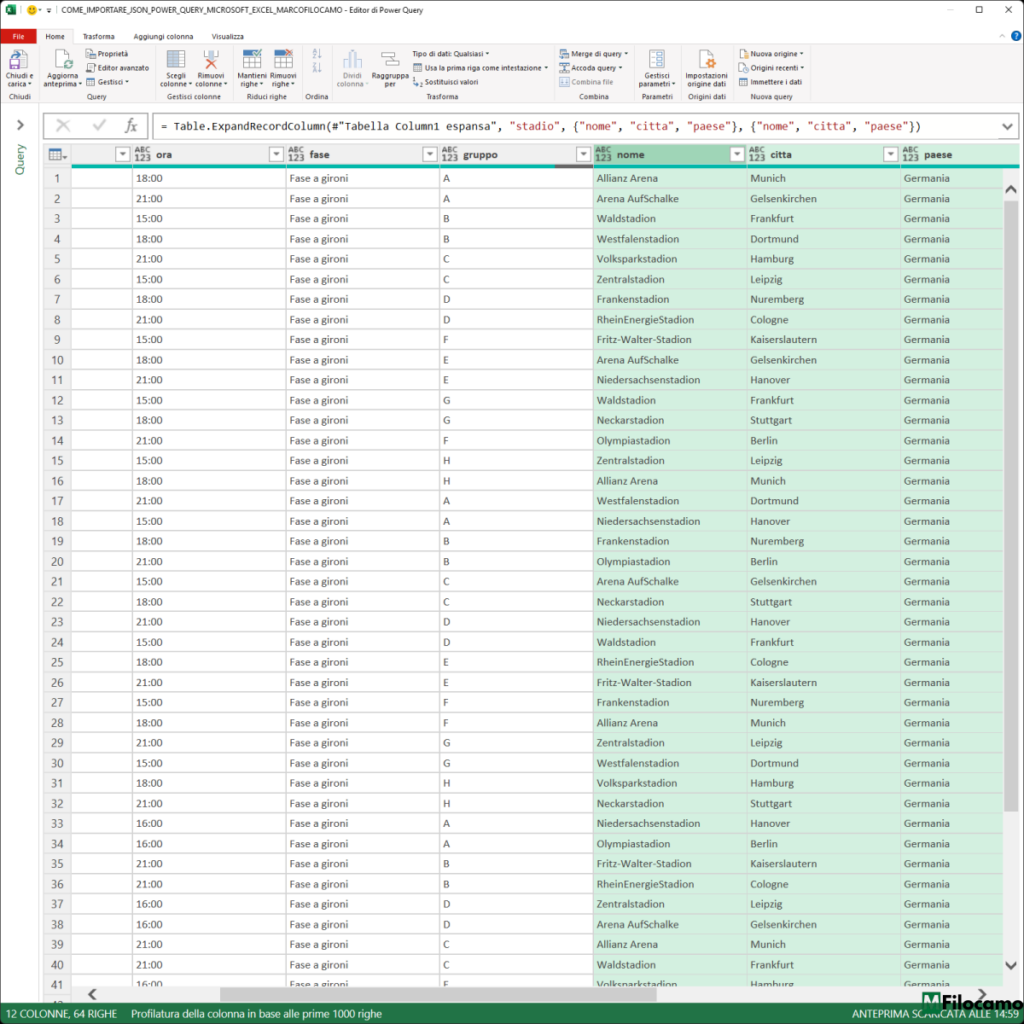This screenshot has width=1024, height=1024.
Task: Click cell Olympiastadion in row 14
Action: pyautogui.click(x=669, y=441)
